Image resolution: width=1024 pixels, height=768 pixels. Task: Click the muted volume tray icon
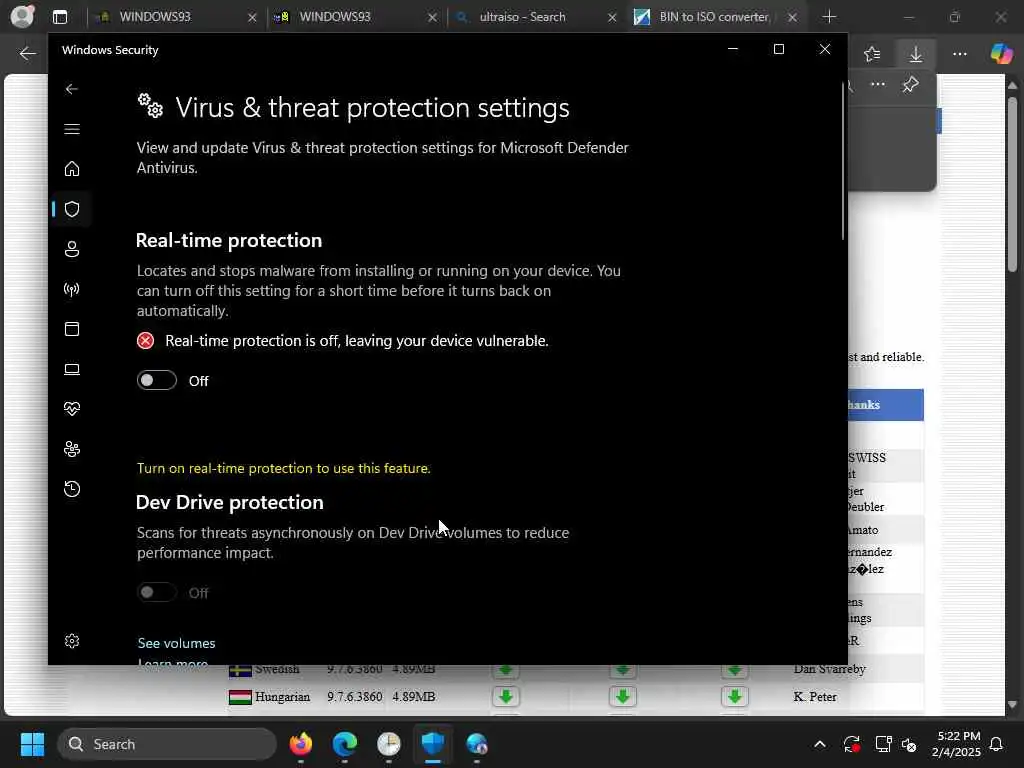(x=909, y=744)
